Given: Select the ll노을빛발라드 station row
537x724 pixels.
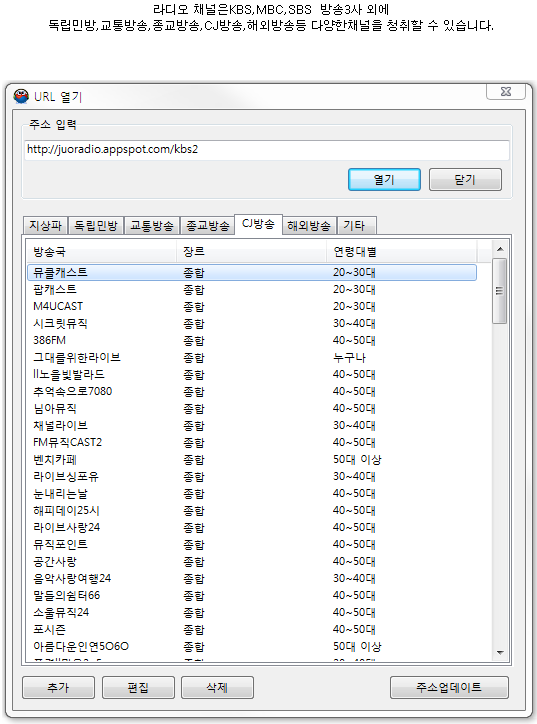Looking at the screenshot, I should 252,374.
